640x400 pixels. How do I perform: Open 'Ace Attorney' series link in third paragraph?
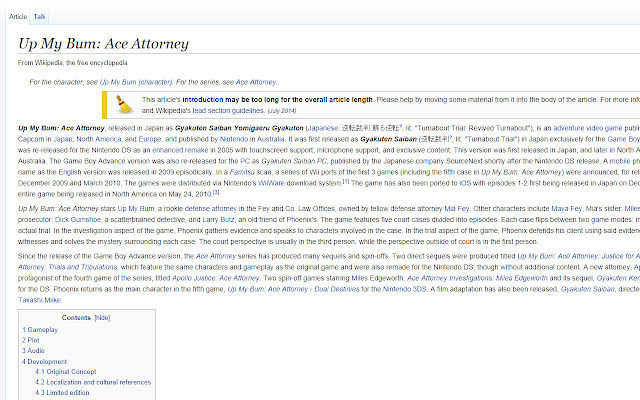pos(216,256)
